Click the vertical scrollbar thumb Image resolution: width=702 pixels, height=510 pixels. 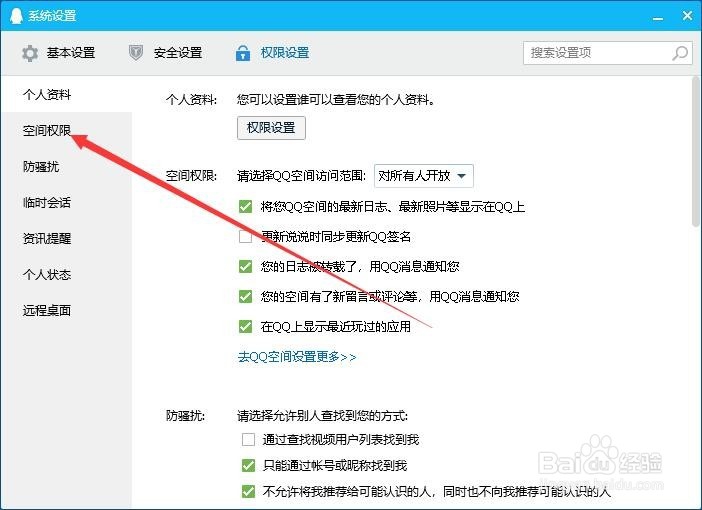(696, 152)
